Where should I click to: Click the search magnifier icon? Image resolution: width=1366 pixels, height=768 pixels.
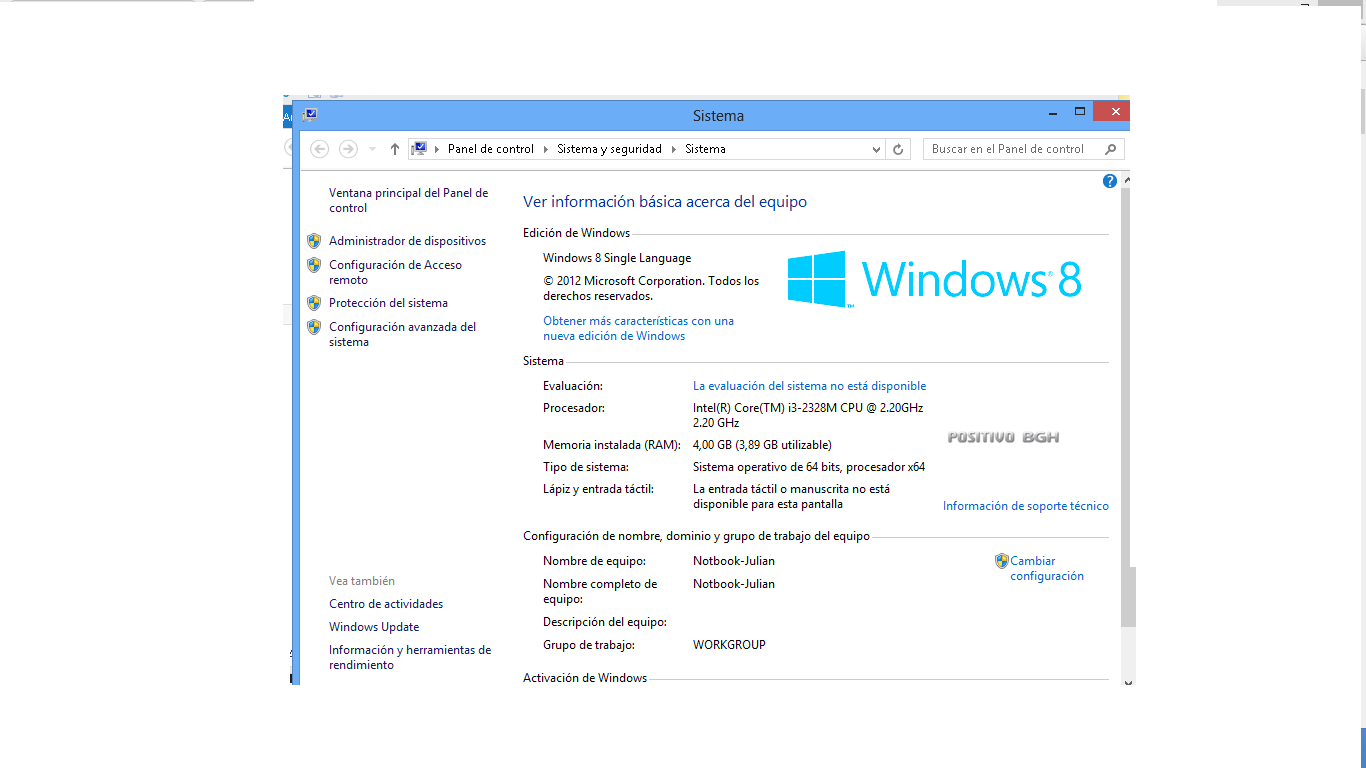click(x=1110, y=149)
